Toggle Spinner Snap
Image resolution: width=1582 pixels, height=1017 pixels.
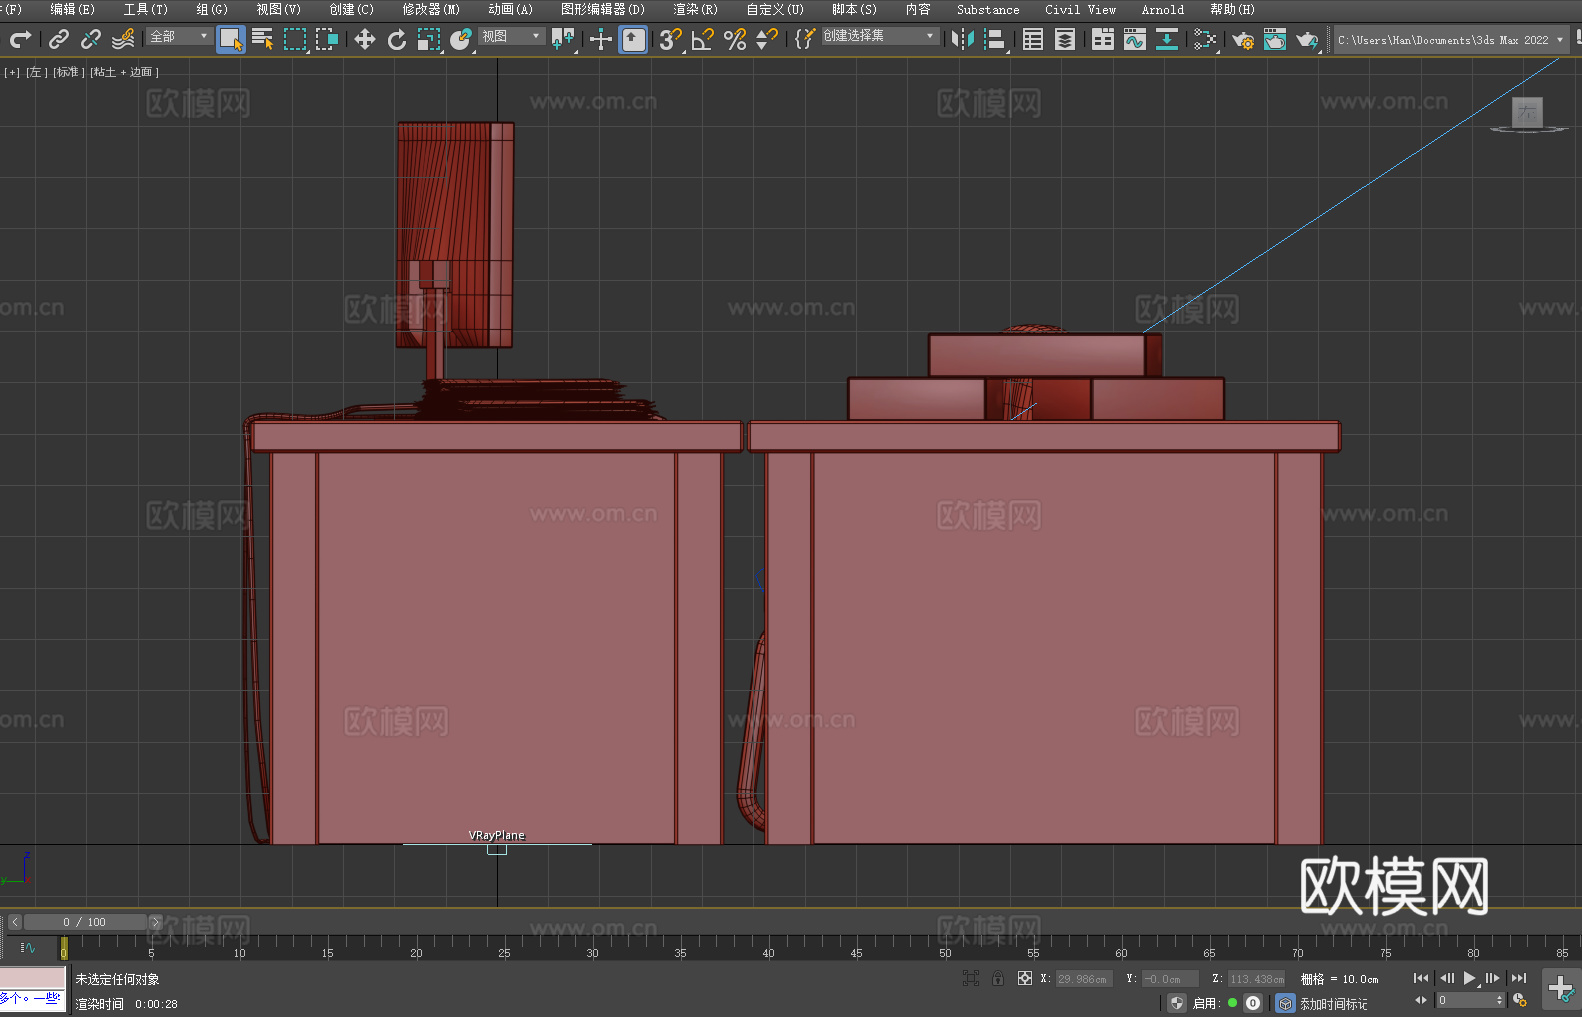coord(767,39)
